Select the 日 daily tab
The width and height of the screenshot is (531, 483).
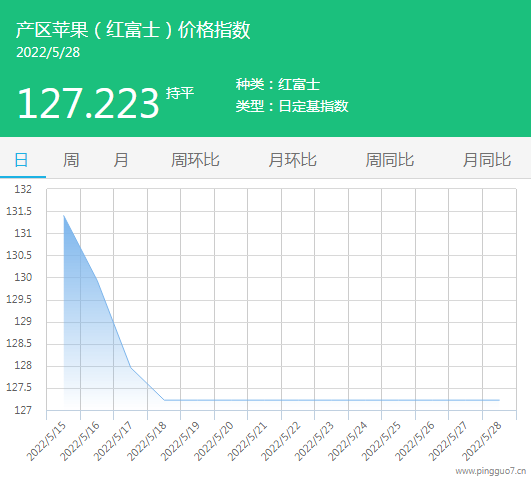[21, 160]
